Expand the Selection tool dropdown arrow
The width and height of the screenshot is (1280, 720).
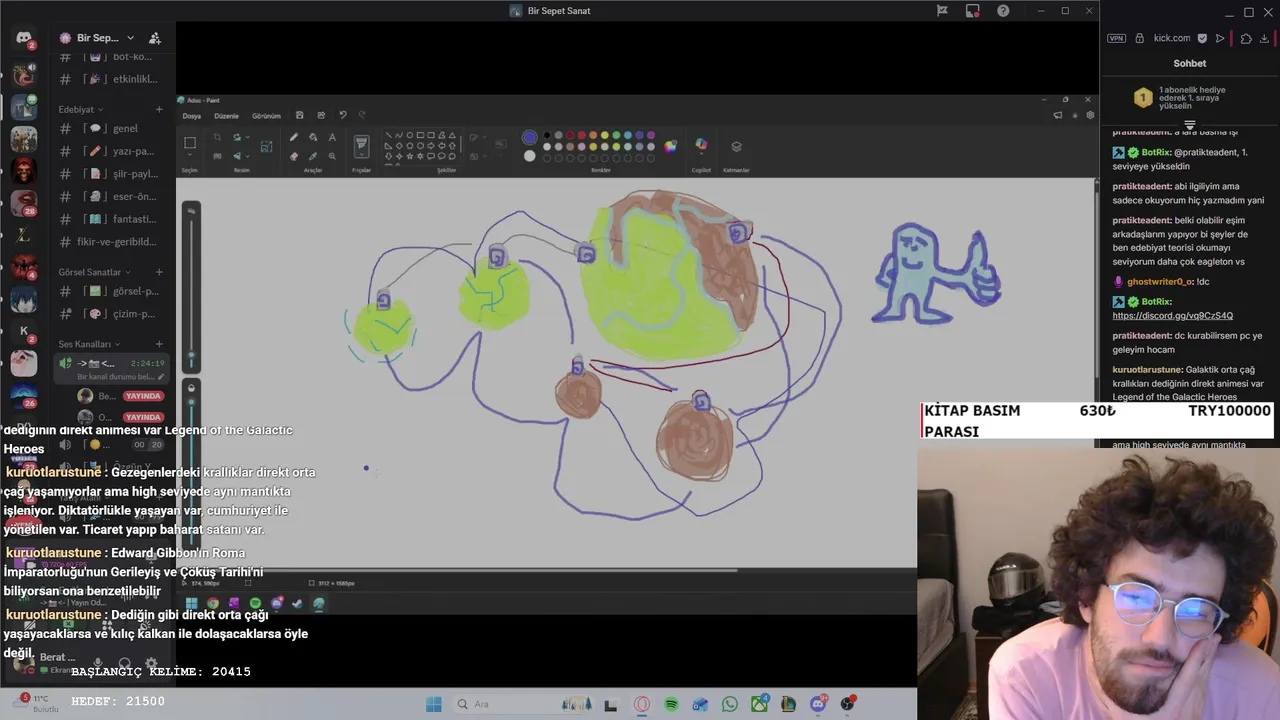tap(190, 155)
